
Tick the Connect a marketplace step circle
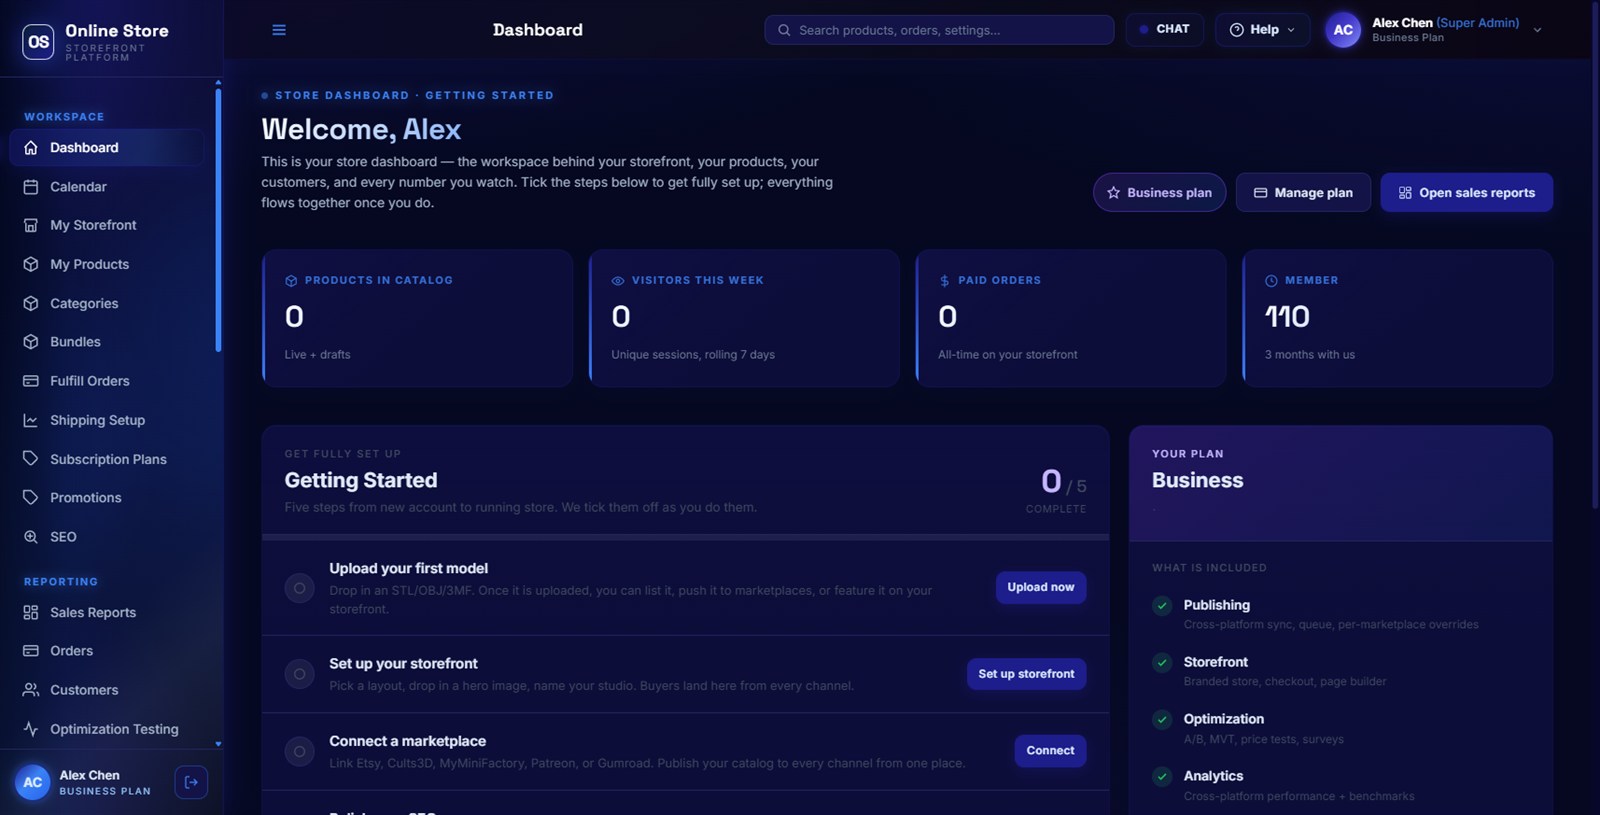click(x=299, y=751)
